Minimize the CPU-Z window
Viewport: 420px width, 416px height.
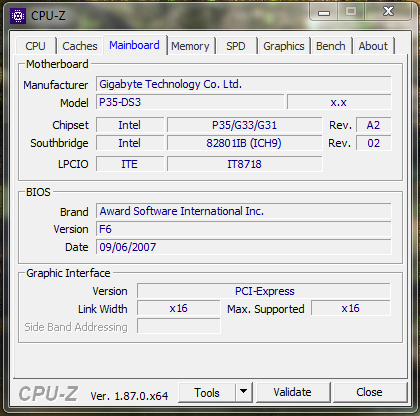(324, 13)
